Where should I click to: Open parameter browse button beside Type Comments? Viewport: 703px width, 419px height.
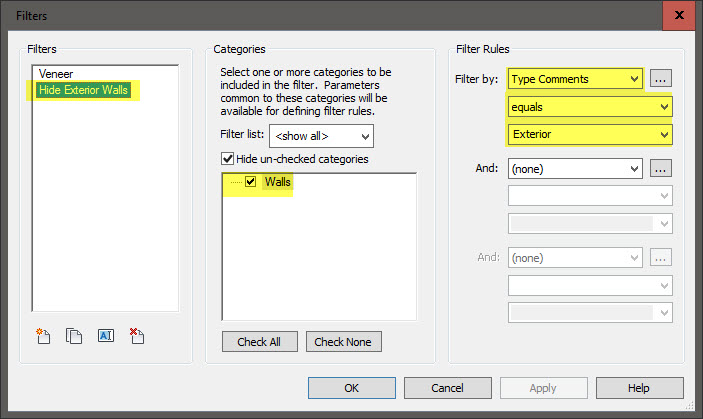[x=659, y=78]
